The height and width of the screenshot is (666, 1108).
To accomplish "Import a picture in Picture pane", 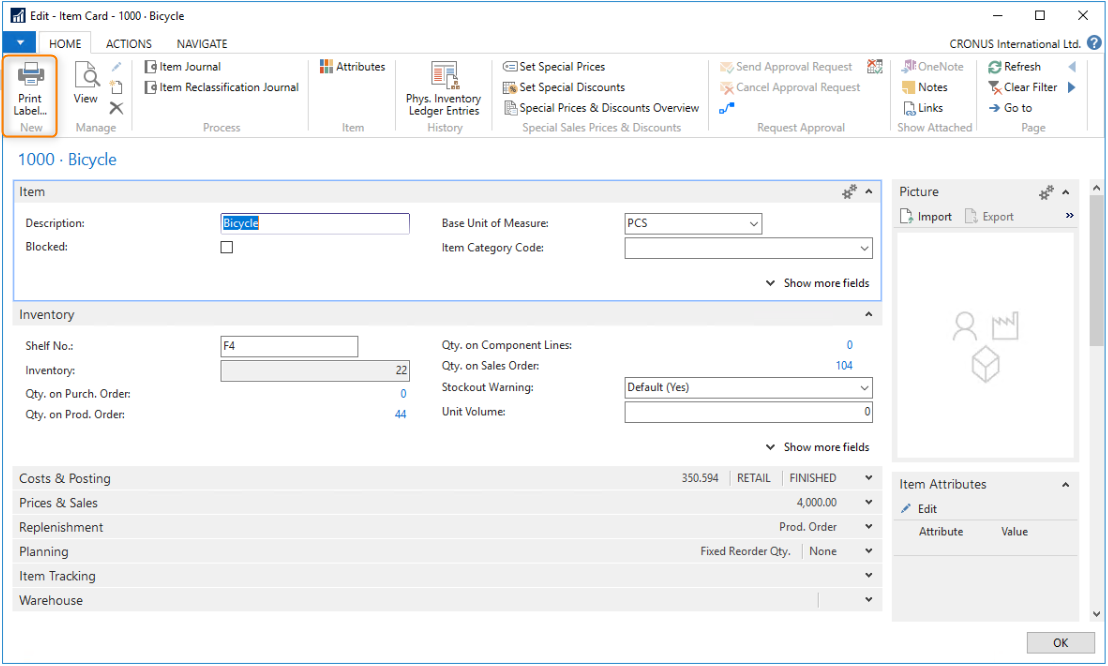I will 926,216.
